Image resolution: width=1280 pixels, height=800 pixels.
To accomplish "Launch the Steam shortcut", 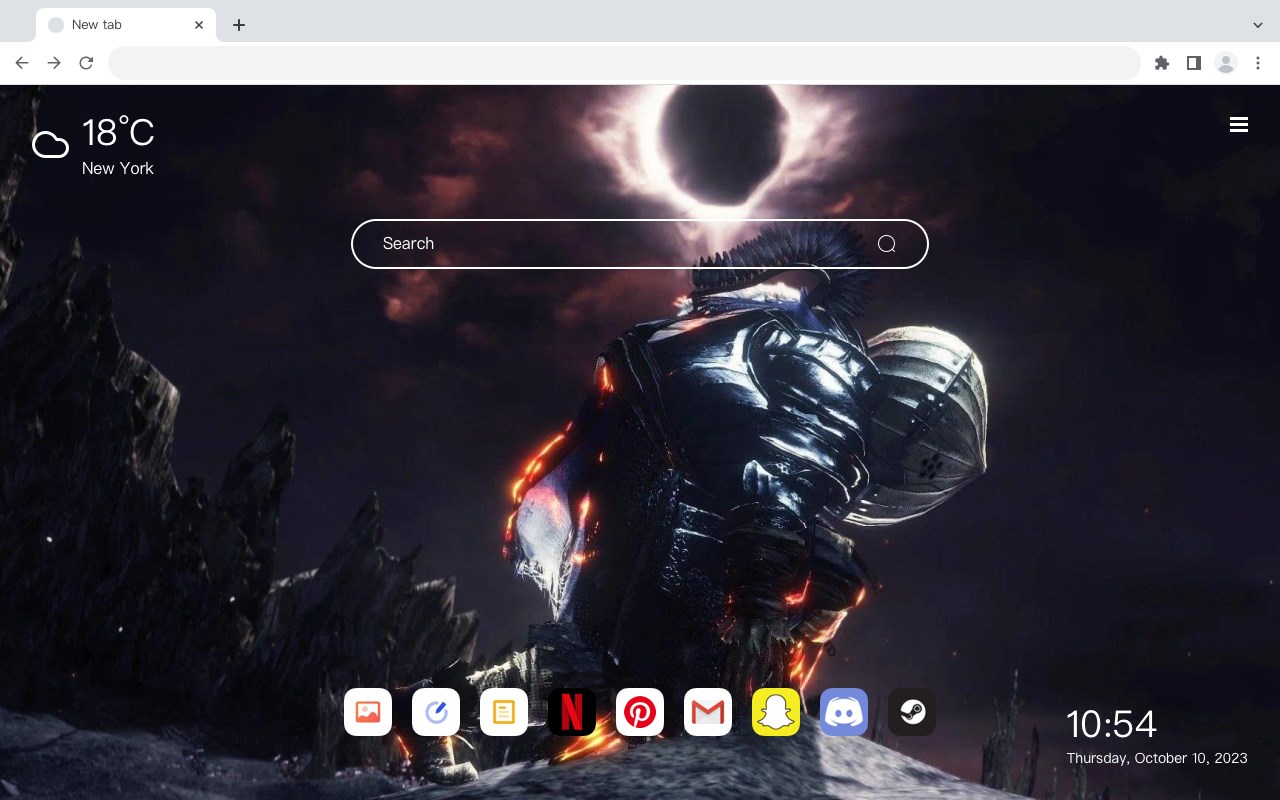I will (x=912, y=712).
